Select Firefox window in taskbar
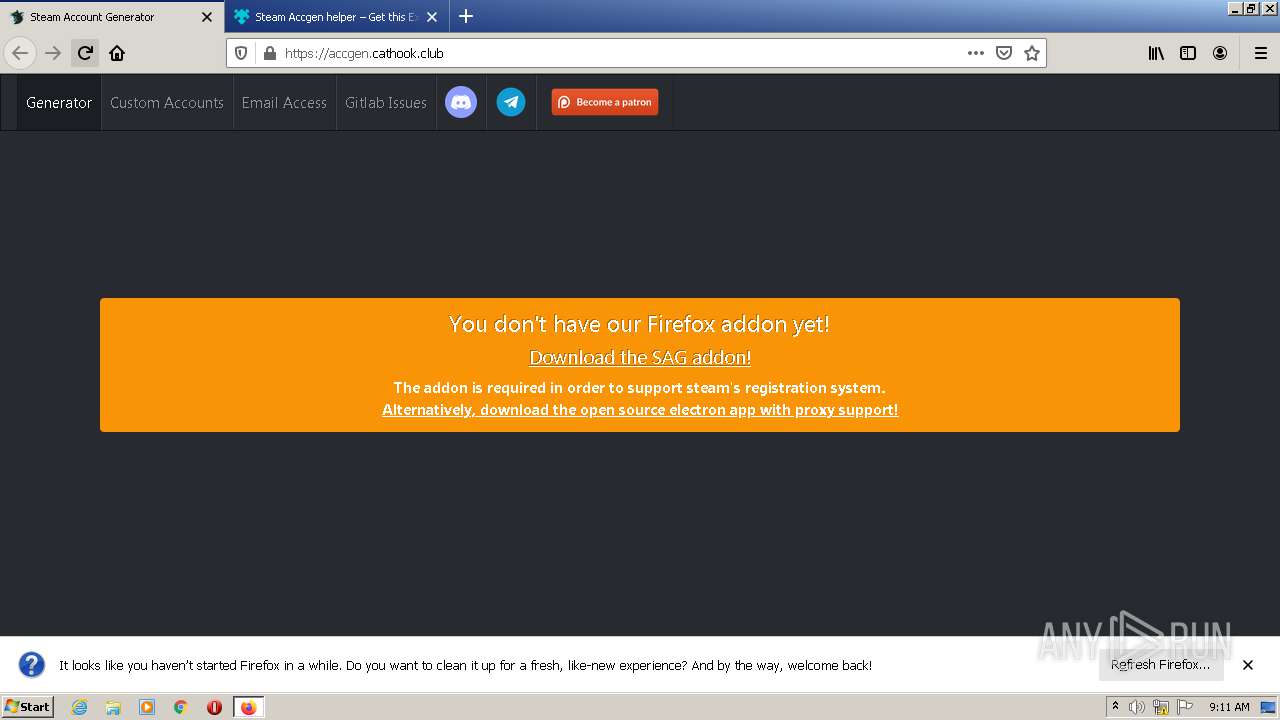 coord(248,707)
